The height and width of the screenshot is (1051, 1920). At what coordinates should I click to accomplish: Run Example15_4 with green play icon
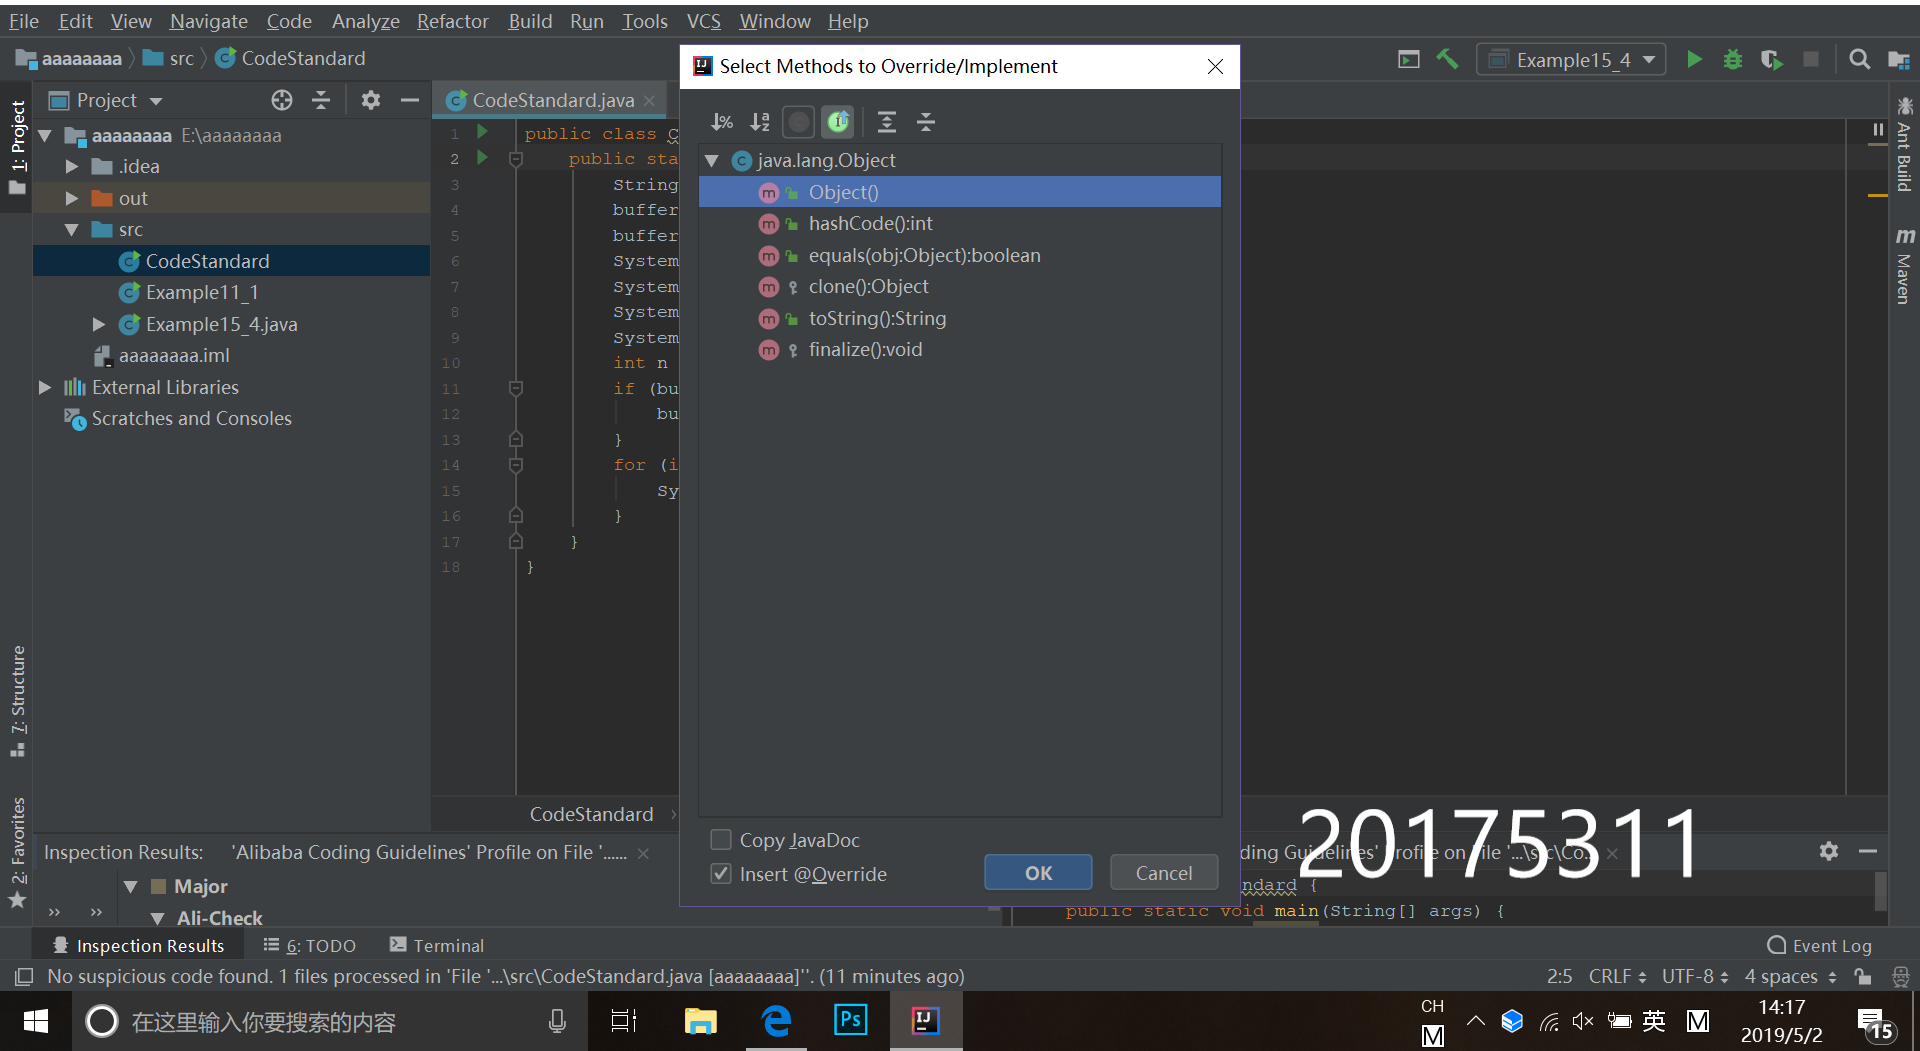click(x=1694, y=60)
